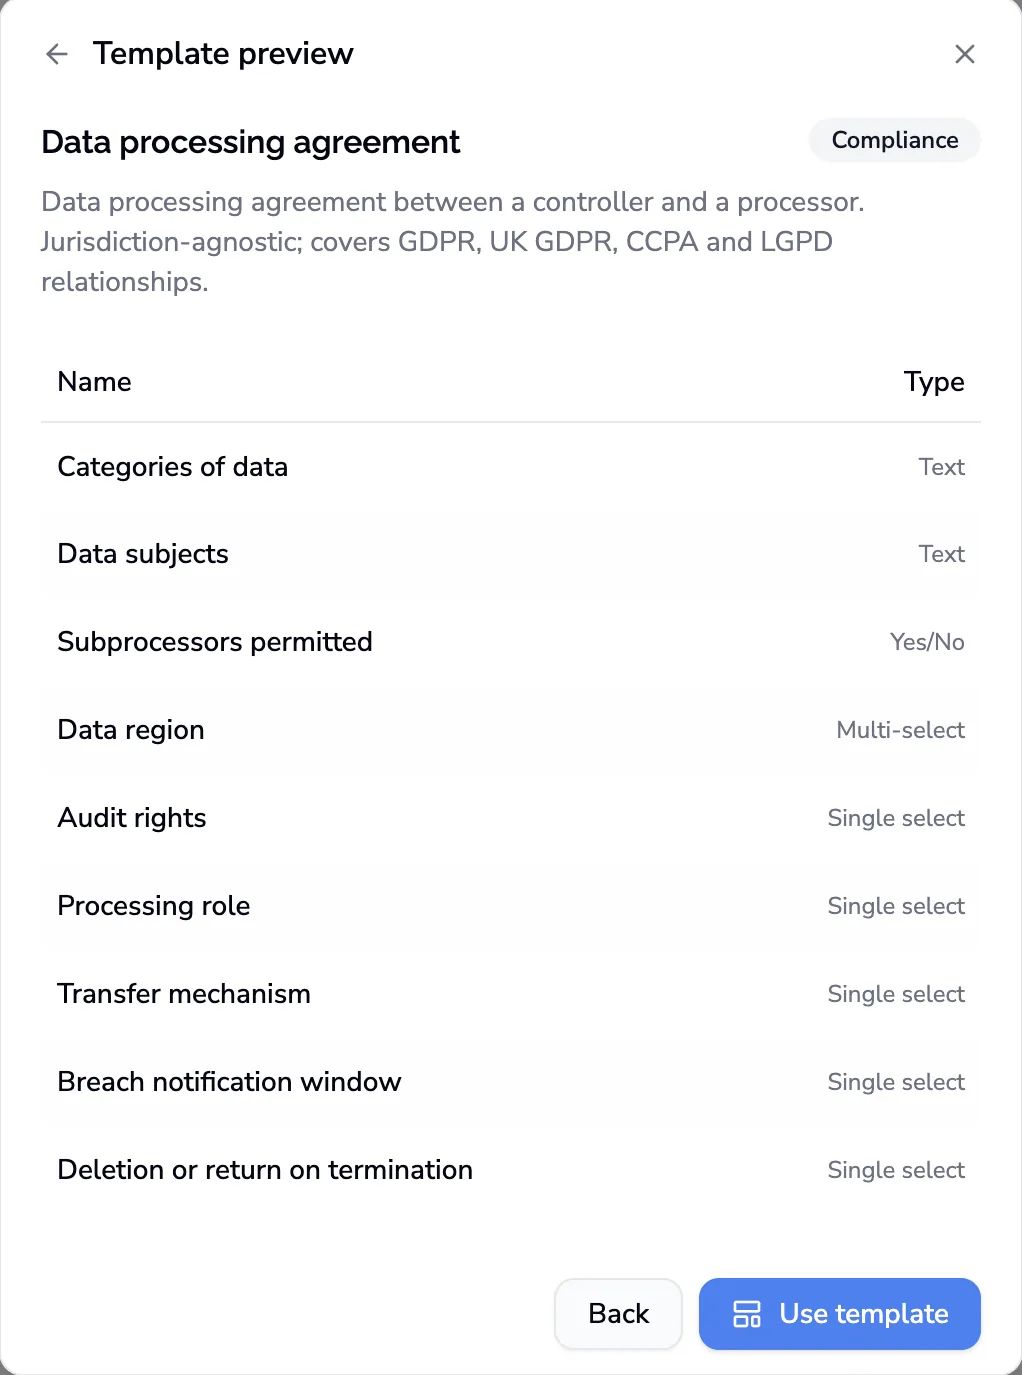Click the Use template button label

864,1314
